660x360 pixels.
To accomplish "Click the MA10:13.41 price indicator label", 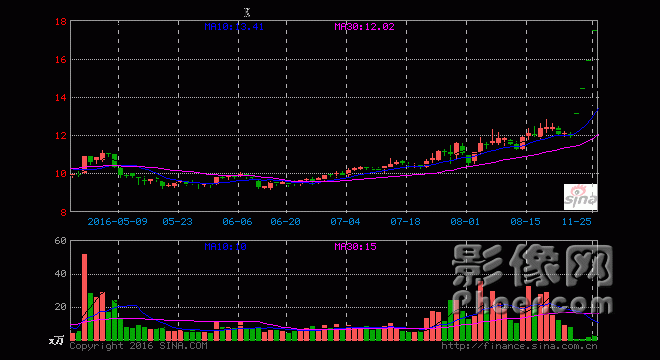I will point(234,27).
